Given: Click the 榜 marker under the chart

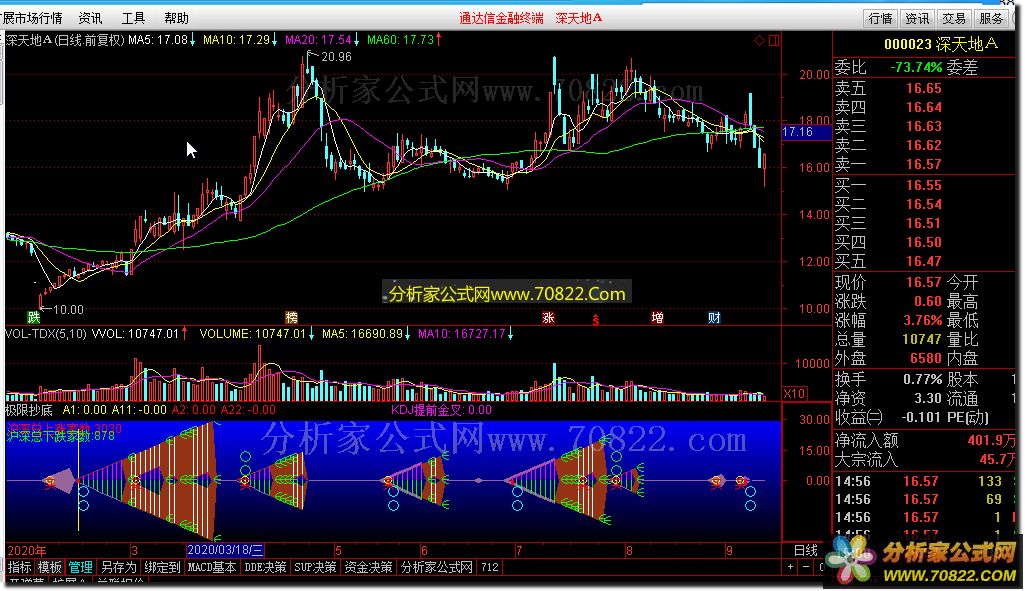Looking at the screenshot, I should [x=292, y=318].
